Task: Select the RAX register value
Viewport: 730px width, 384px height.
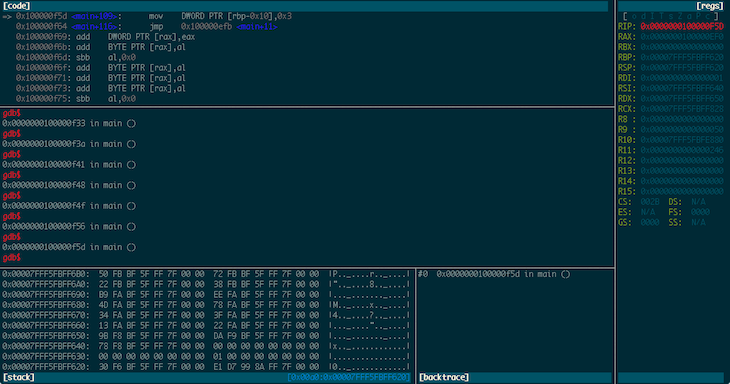Action: 682,37
